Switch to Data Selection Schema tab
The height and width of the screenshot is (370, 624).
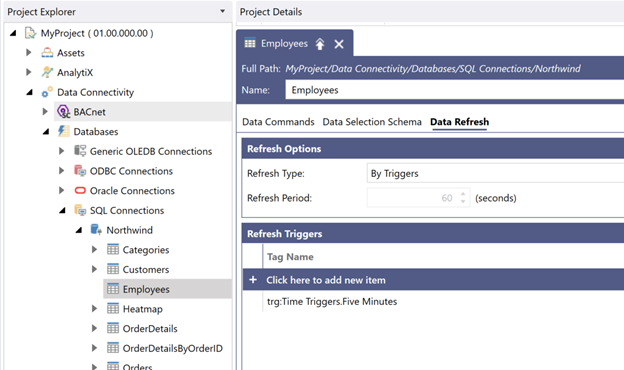(x=372, y=122)
